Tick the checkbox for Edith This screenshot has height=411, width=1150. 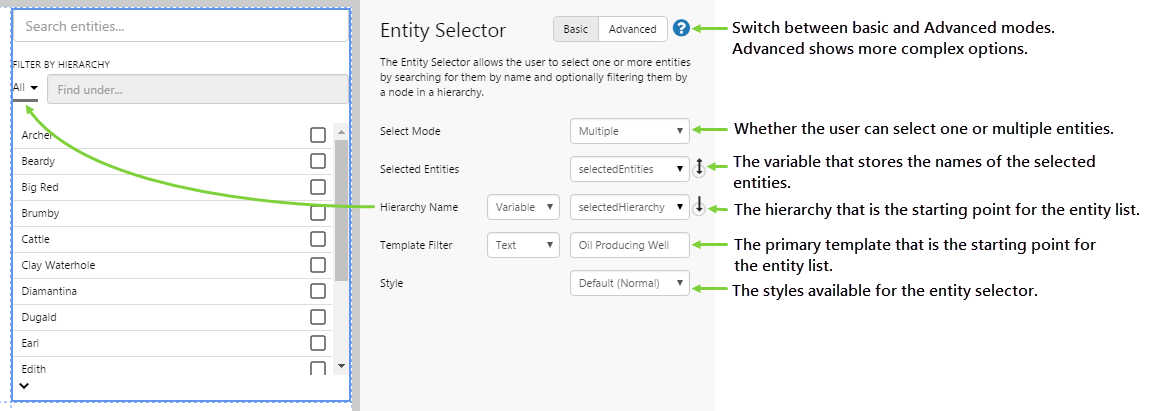318,368
